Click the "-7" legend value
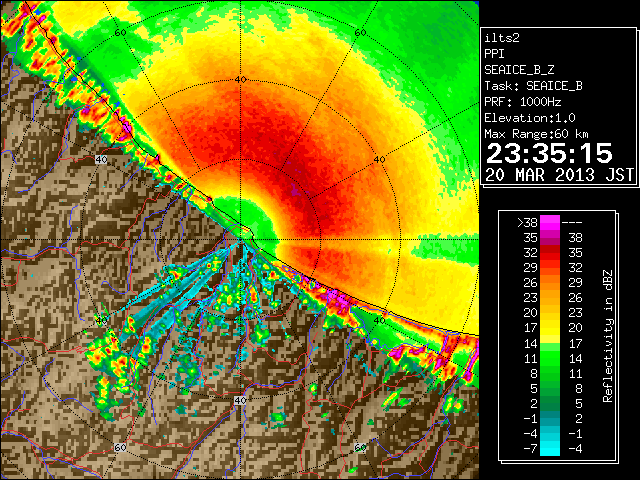Image resolution: width=640 pixels, height=480 pixels. (530, 449)
